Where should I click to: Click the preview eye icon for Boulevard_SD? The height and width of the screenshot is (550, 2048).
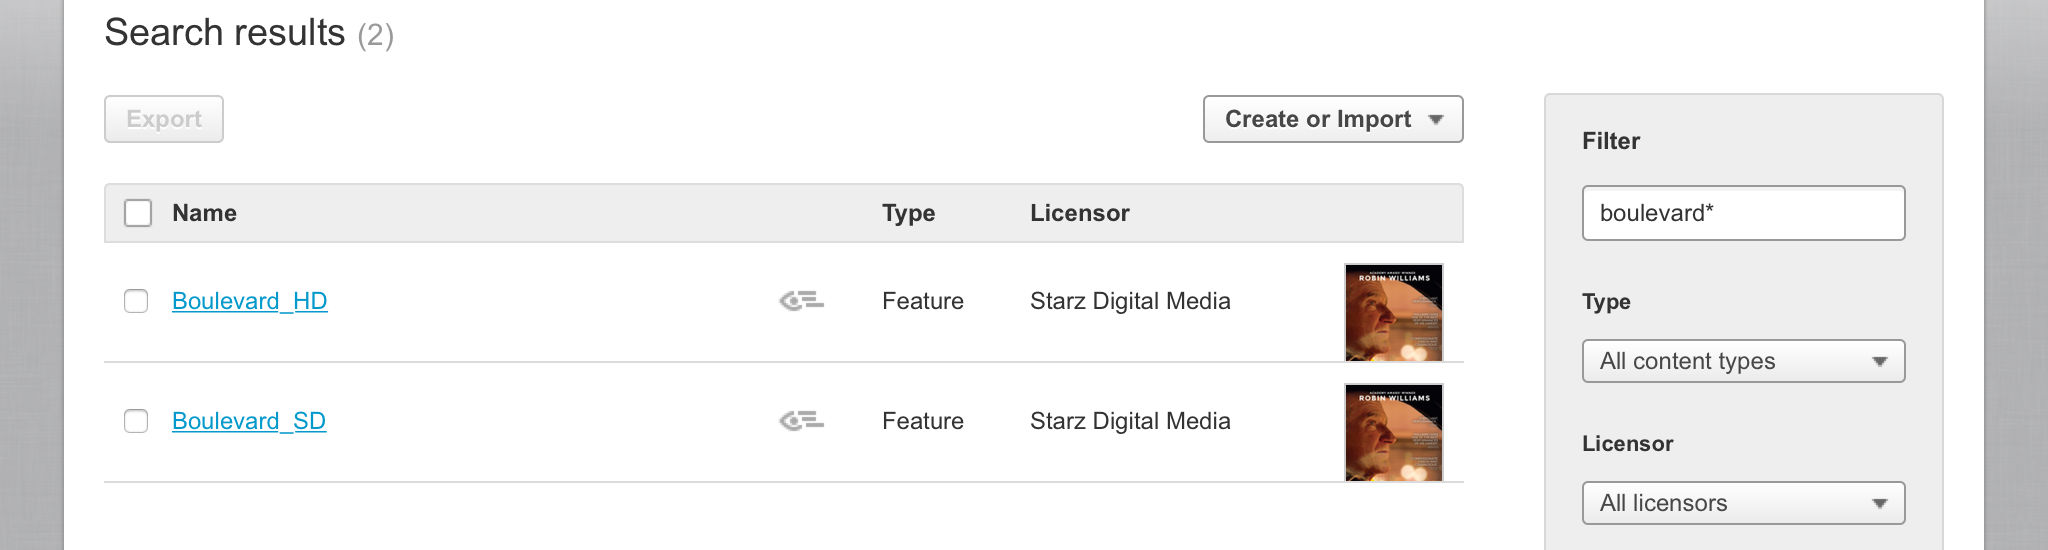pyautogui.click(x=801, y=421)
